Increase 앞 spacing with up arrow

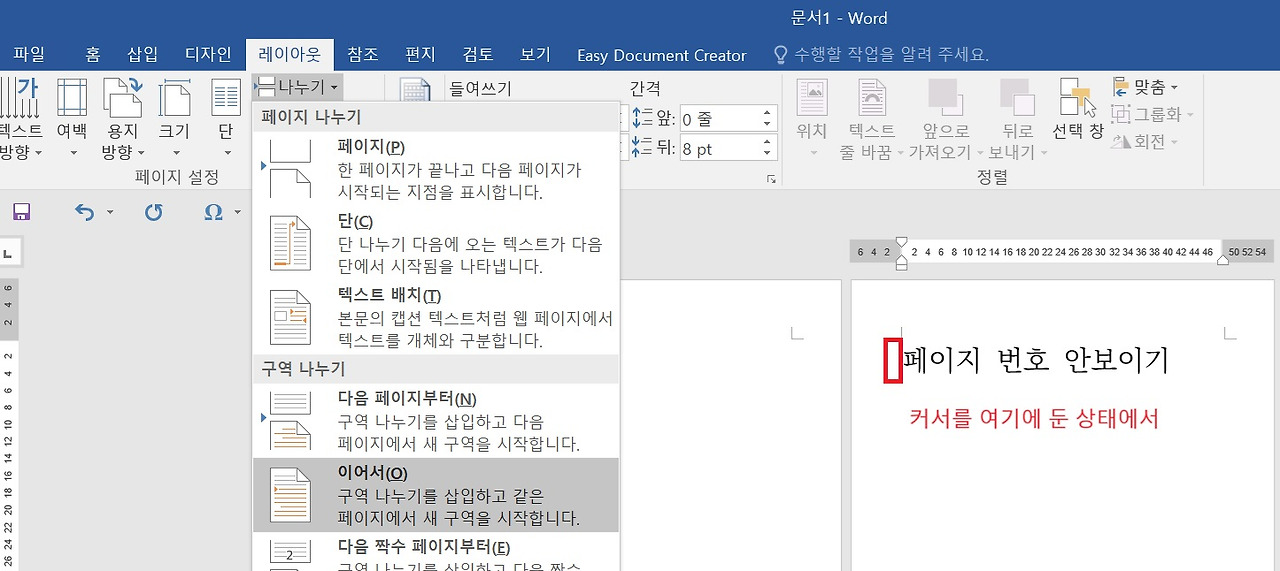point(769,113)
